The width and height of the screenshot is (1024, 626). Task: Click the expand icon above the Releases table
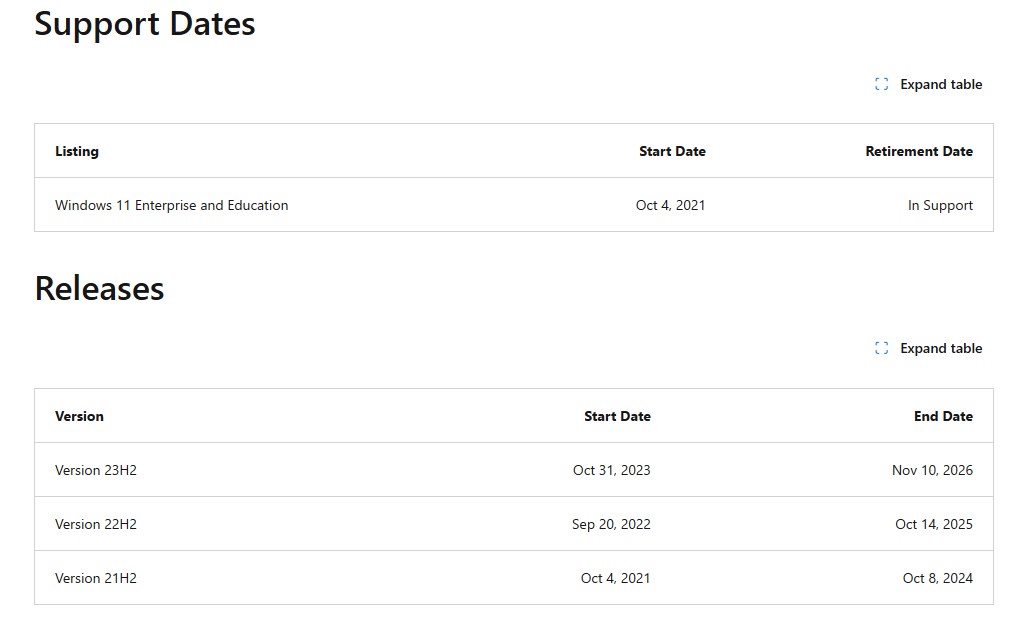tap(881, 349)
